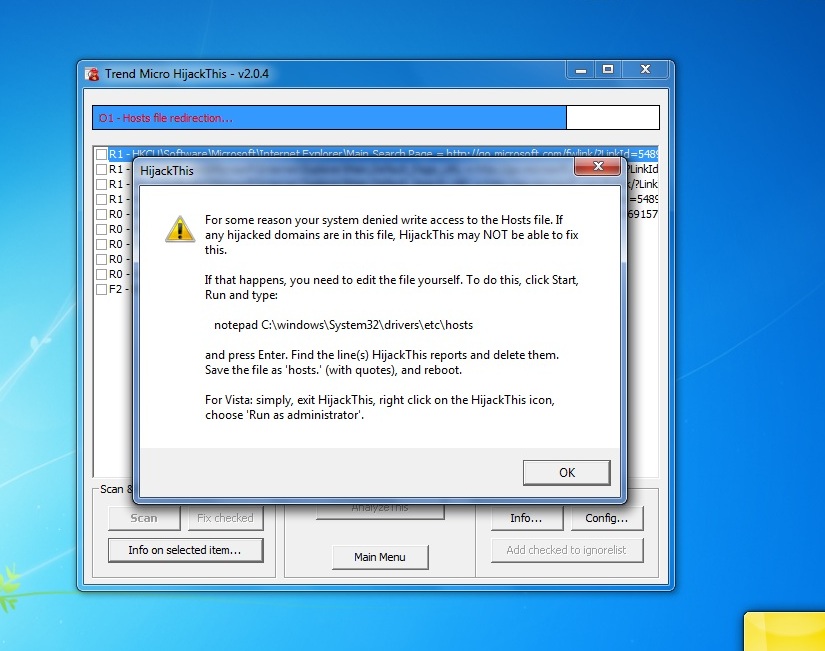
Task: Tick the checkbox of the highlighted R1 row
Action: [102, 154]
